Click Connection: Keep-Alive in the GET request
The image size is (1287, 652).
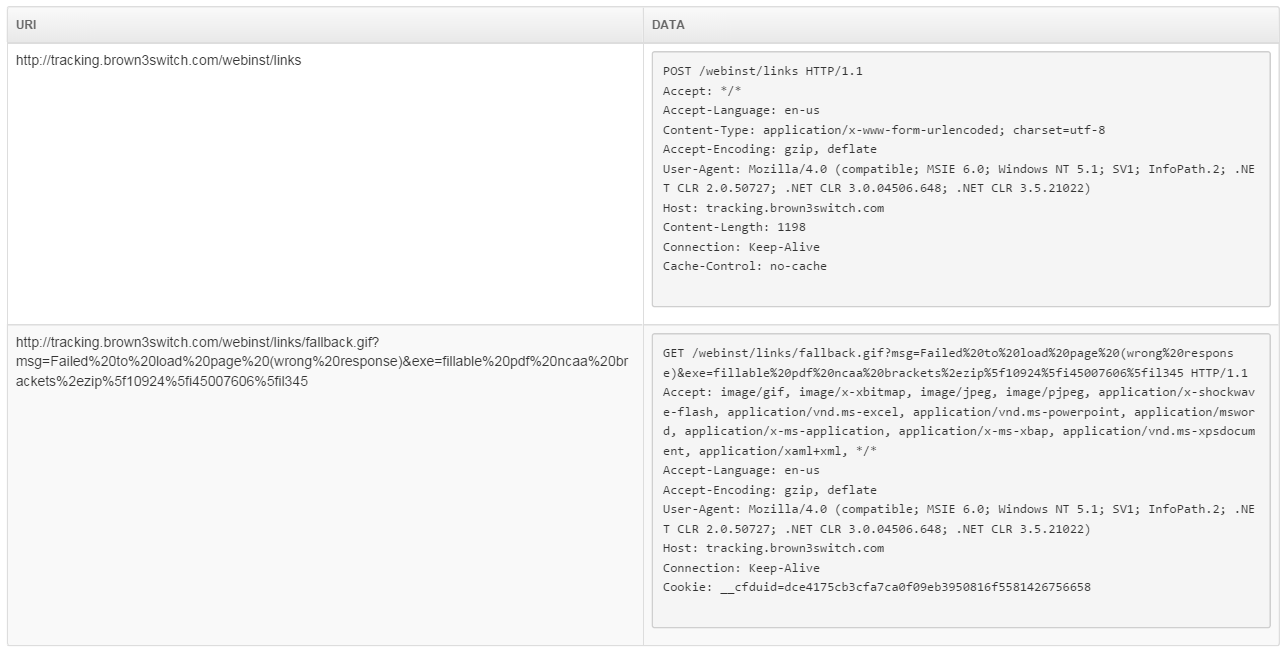[x=741, y=568]
